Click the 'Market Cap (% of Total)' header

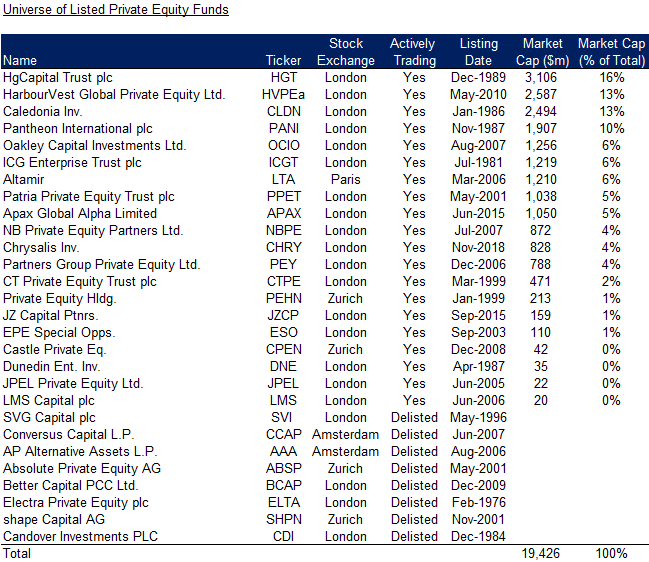coord(612,52)
